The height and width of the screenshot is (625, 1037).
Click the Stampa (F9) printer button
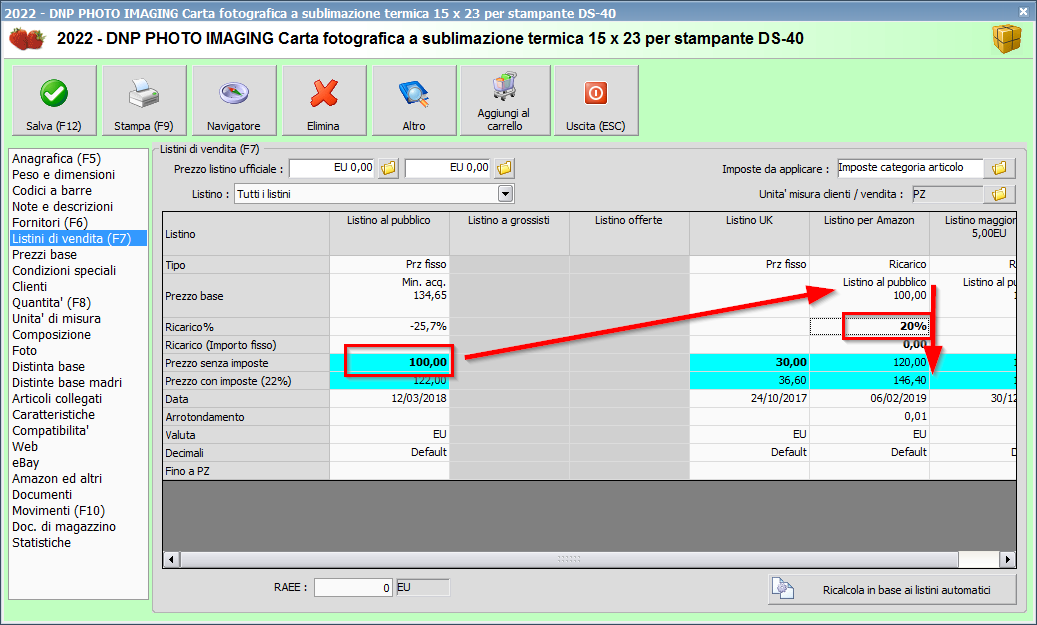(144, 101)
